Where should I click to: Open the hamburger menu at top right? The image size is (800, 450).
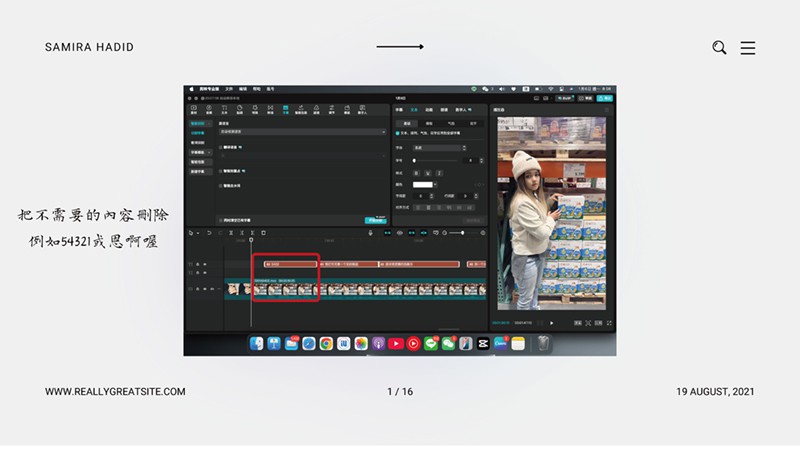tap(748, 47)
